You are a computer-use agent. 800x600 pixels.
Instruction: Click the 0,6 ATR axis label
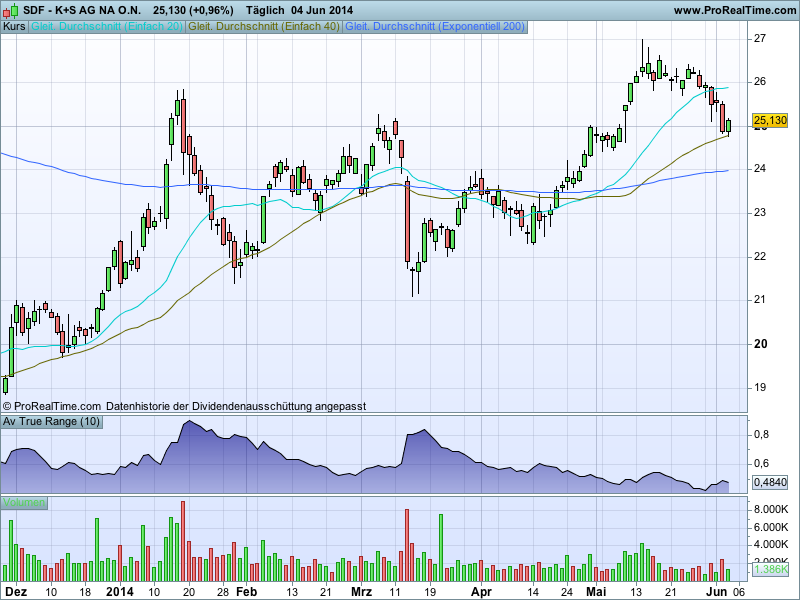point(761,464)
